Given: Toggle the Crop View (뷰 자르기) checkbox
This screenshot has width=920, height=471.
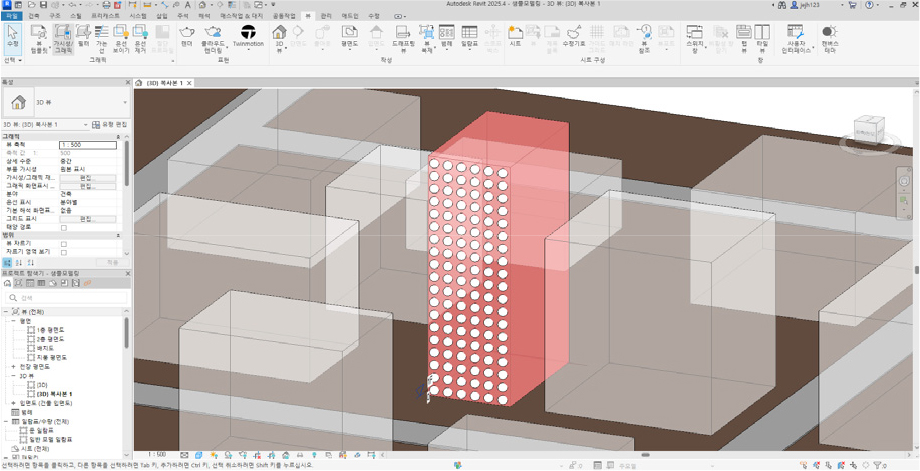Looking at the screenshot, I should pos(64,243).
